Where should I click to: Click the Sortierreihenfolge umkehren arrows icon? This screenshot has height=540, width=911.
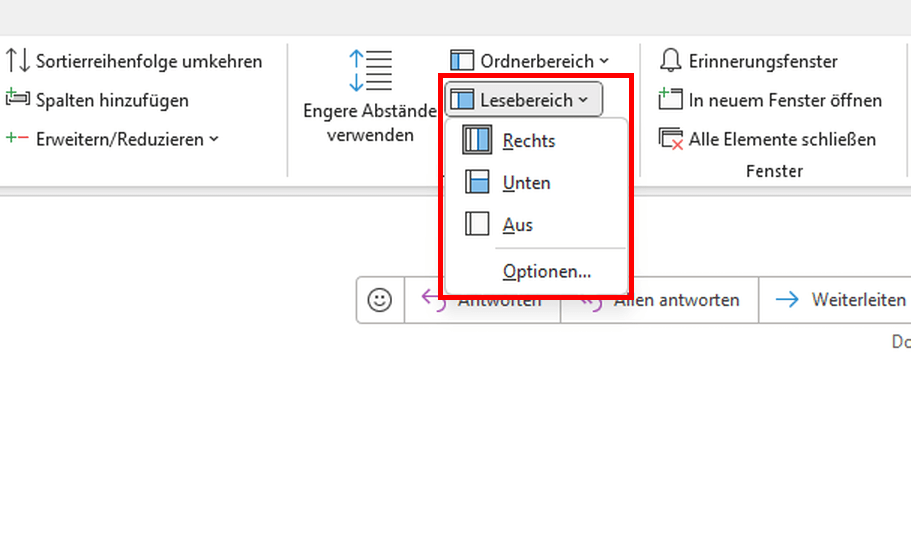[17, 60]
